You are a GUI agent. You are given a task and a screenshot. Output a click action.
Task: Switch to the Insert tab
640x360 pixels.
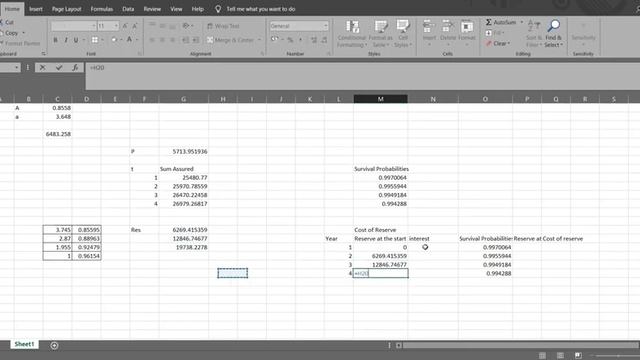[36, 9]
